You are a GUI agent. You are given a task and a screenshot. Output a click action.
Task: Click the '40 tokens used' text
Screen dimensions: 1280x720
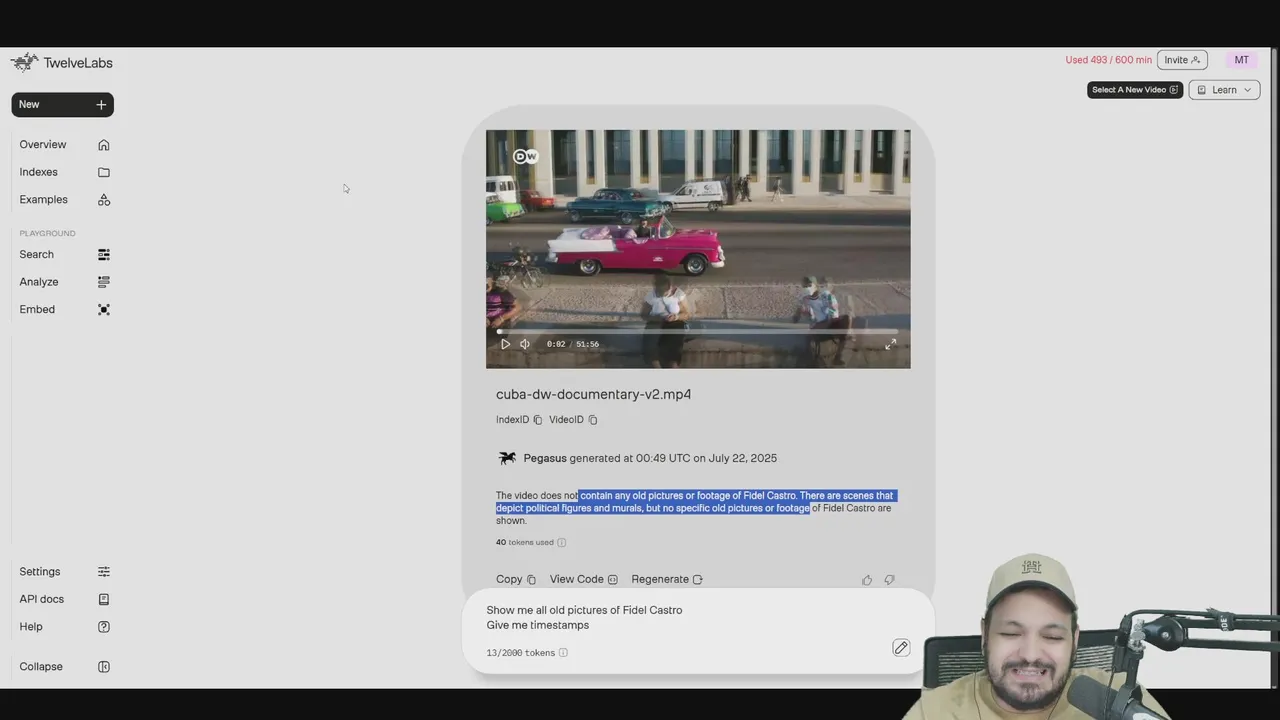click(524, 543)
